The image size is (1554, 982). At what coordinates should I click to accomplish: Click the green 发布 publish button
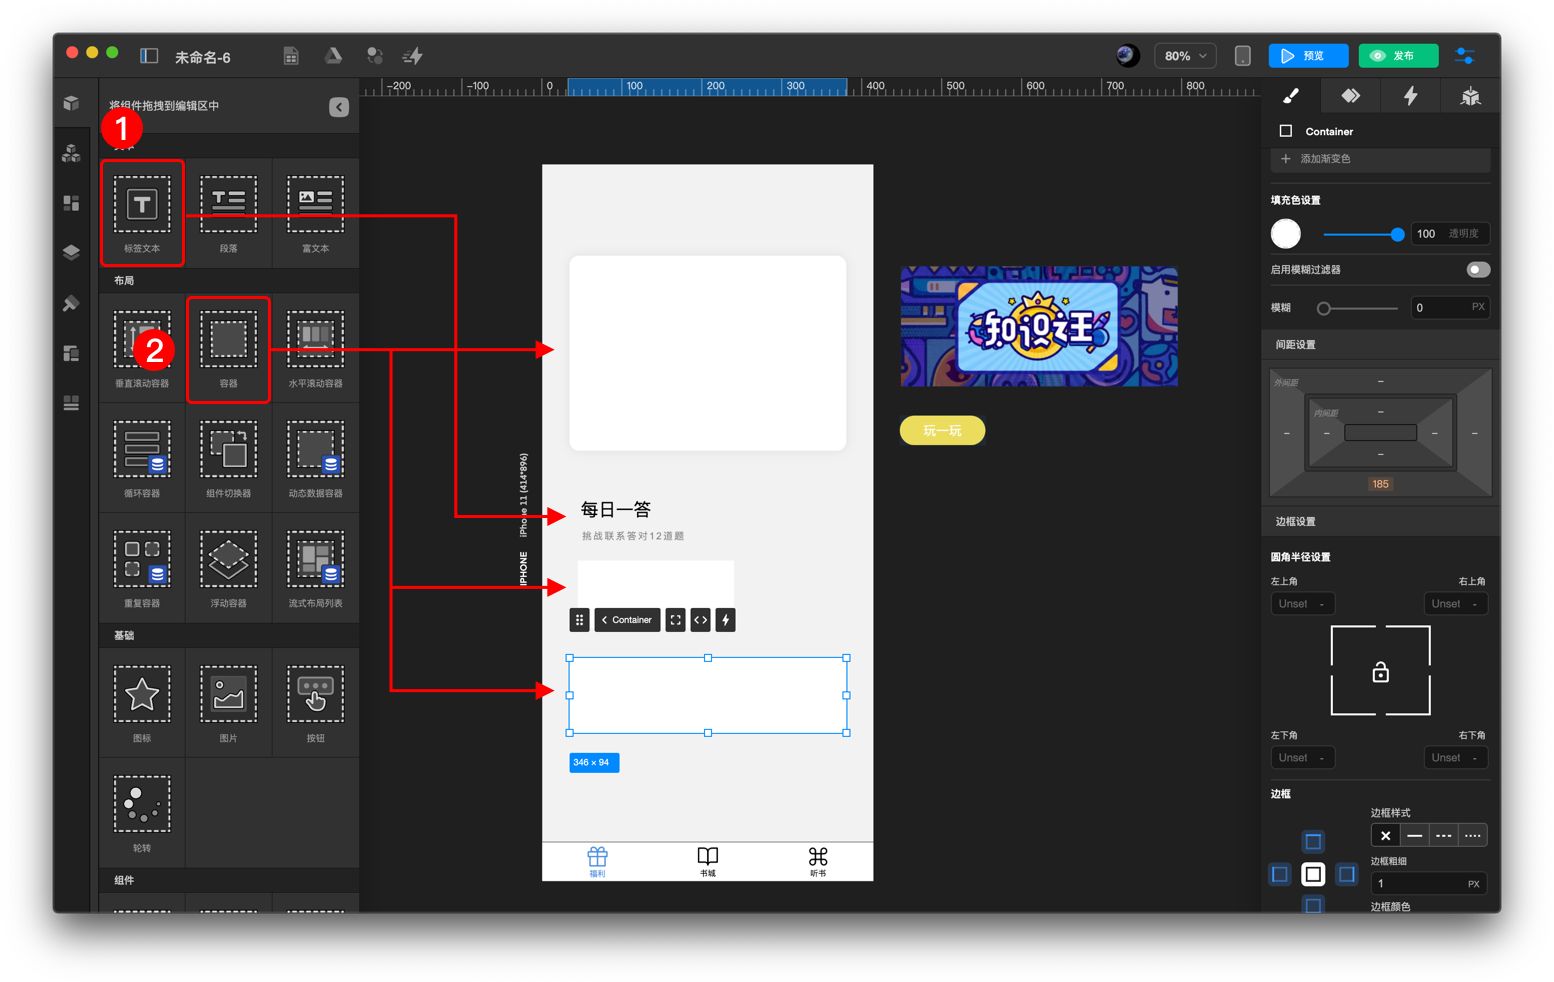1398,56
